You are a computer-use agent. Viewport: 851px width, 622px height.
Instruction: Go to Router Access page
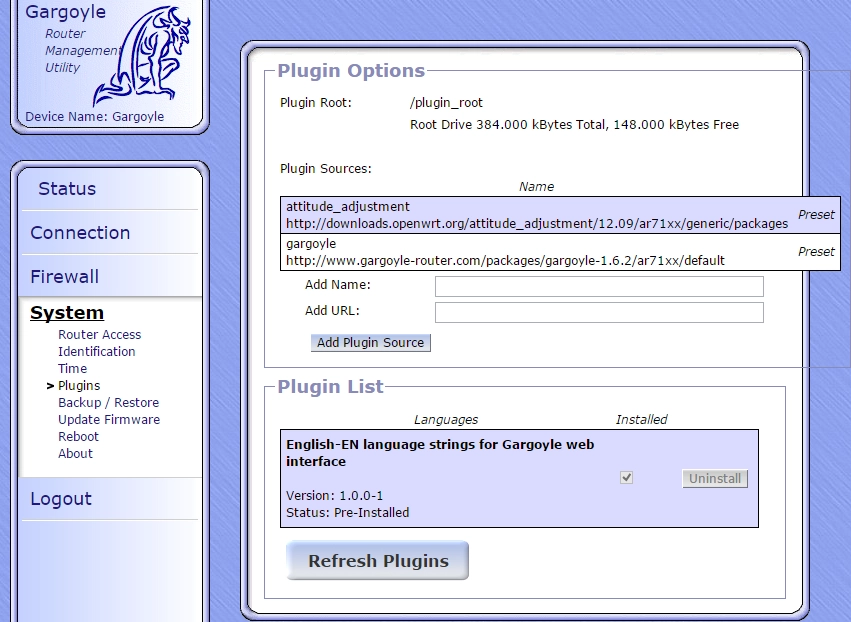99,334
